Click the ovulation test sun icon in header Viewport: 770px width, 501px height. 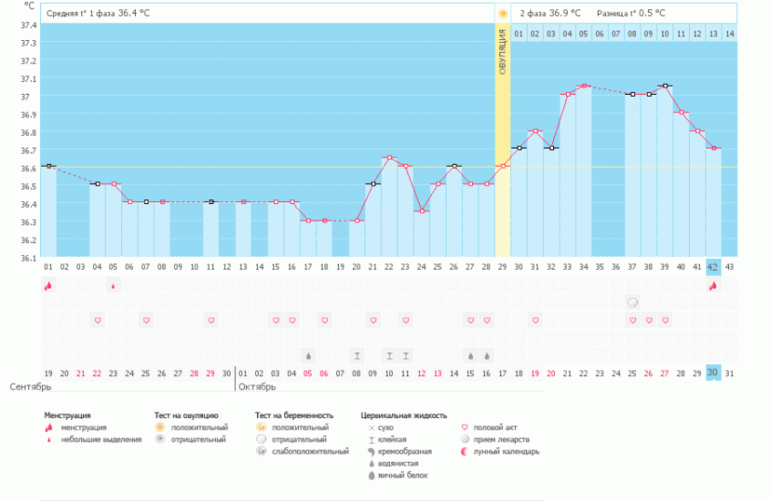(x=502, y=14)
